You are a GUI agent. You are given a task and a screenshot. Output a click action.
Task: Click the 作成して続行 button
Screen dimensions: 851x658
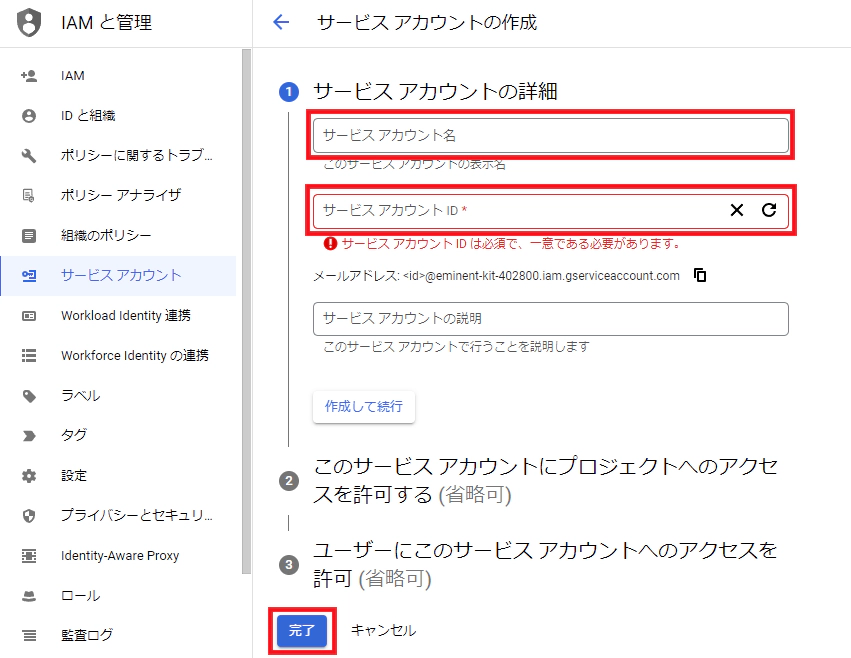(x=364, y=407)
